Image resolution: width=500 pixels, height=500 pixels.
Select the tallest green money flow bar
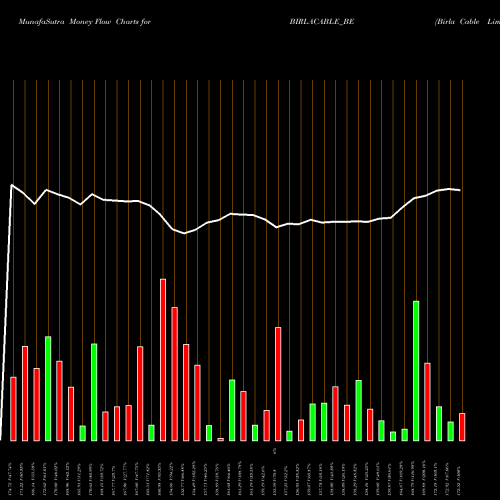pos(416,371)
